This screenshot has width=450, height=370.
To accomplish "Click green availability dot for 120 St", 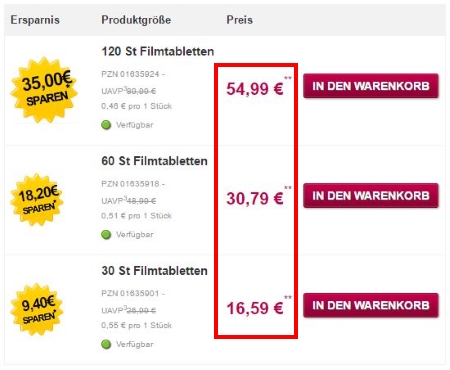I will (x=106, y=125).
